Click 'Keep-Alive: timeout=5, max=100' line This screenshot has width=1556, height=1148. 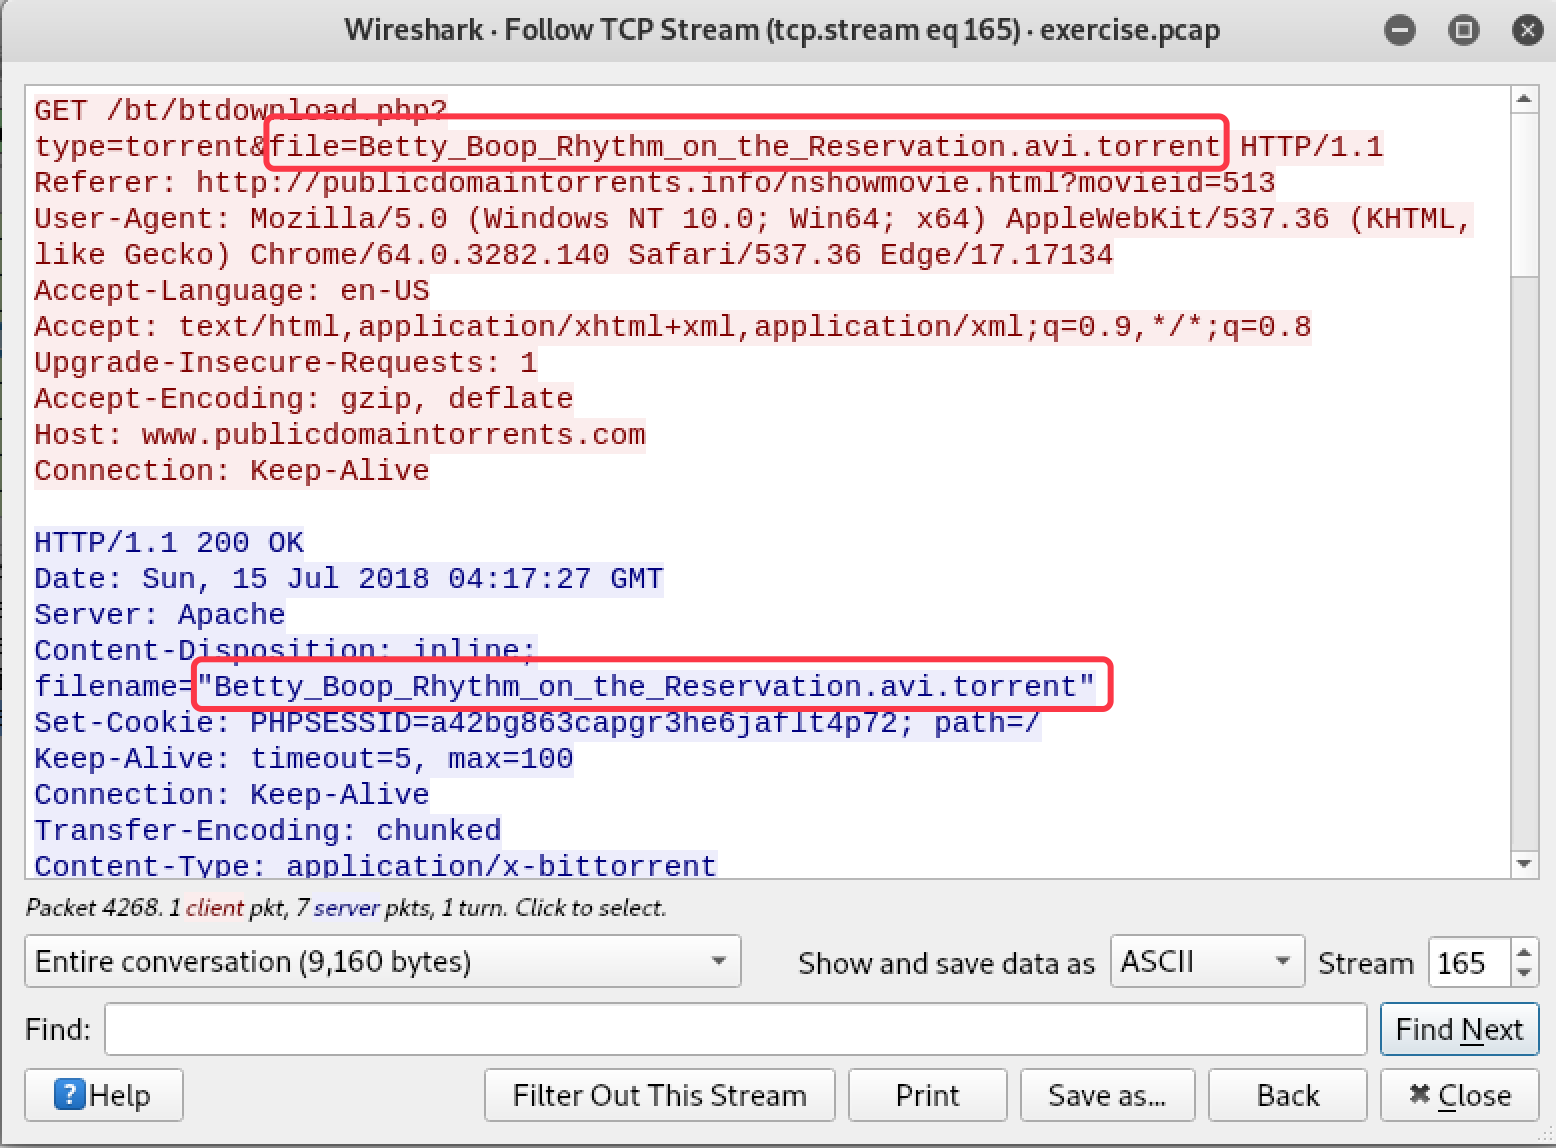click(x=304, y=759)
